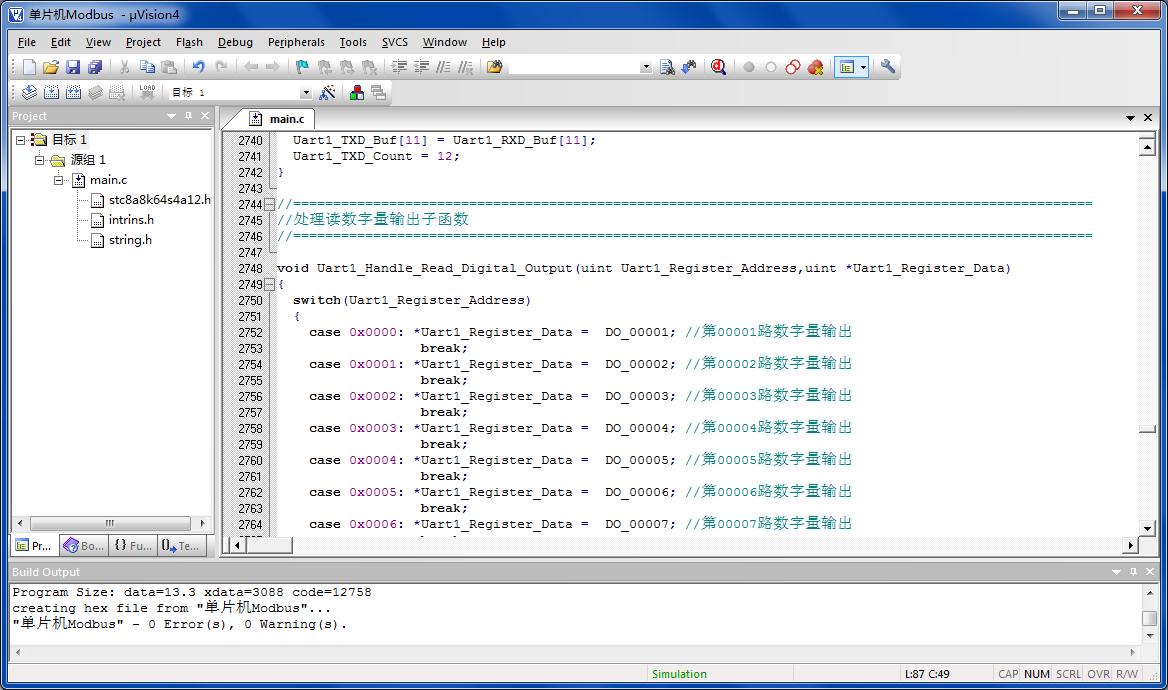
Task: Kill all breakpoints icon
Action: 816,67
